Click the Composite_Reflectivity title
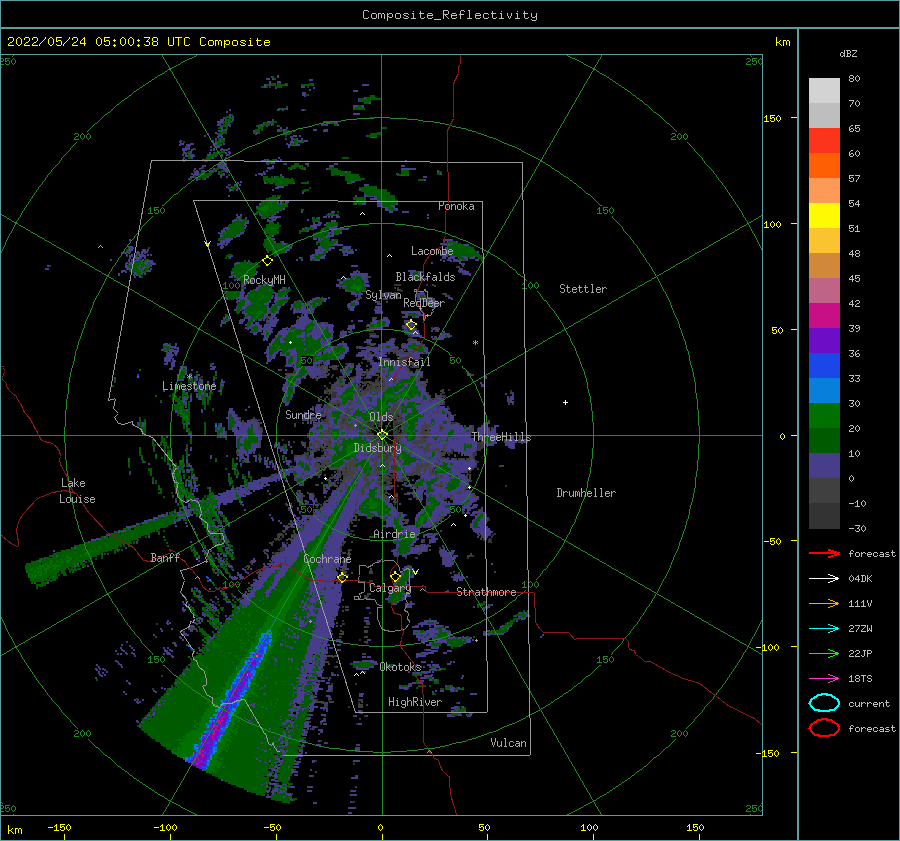Screen dimensions: 900x841 click(449, 15)
